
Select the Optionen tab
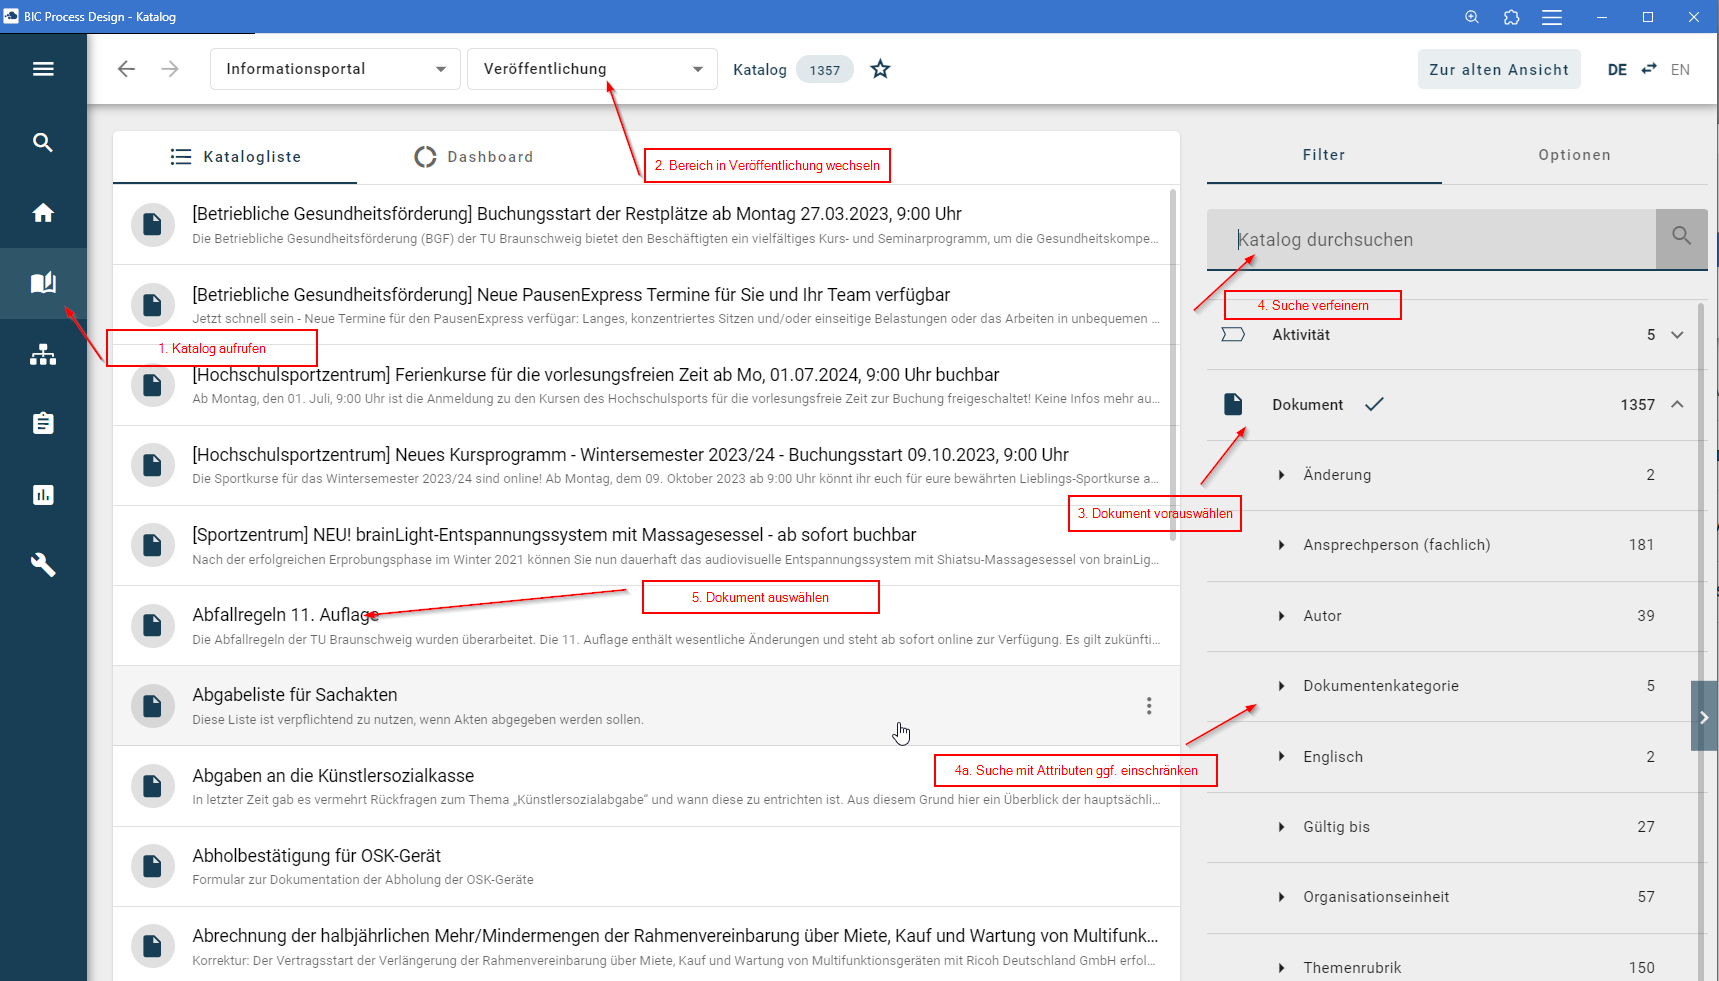click(x=1574, y=155)
